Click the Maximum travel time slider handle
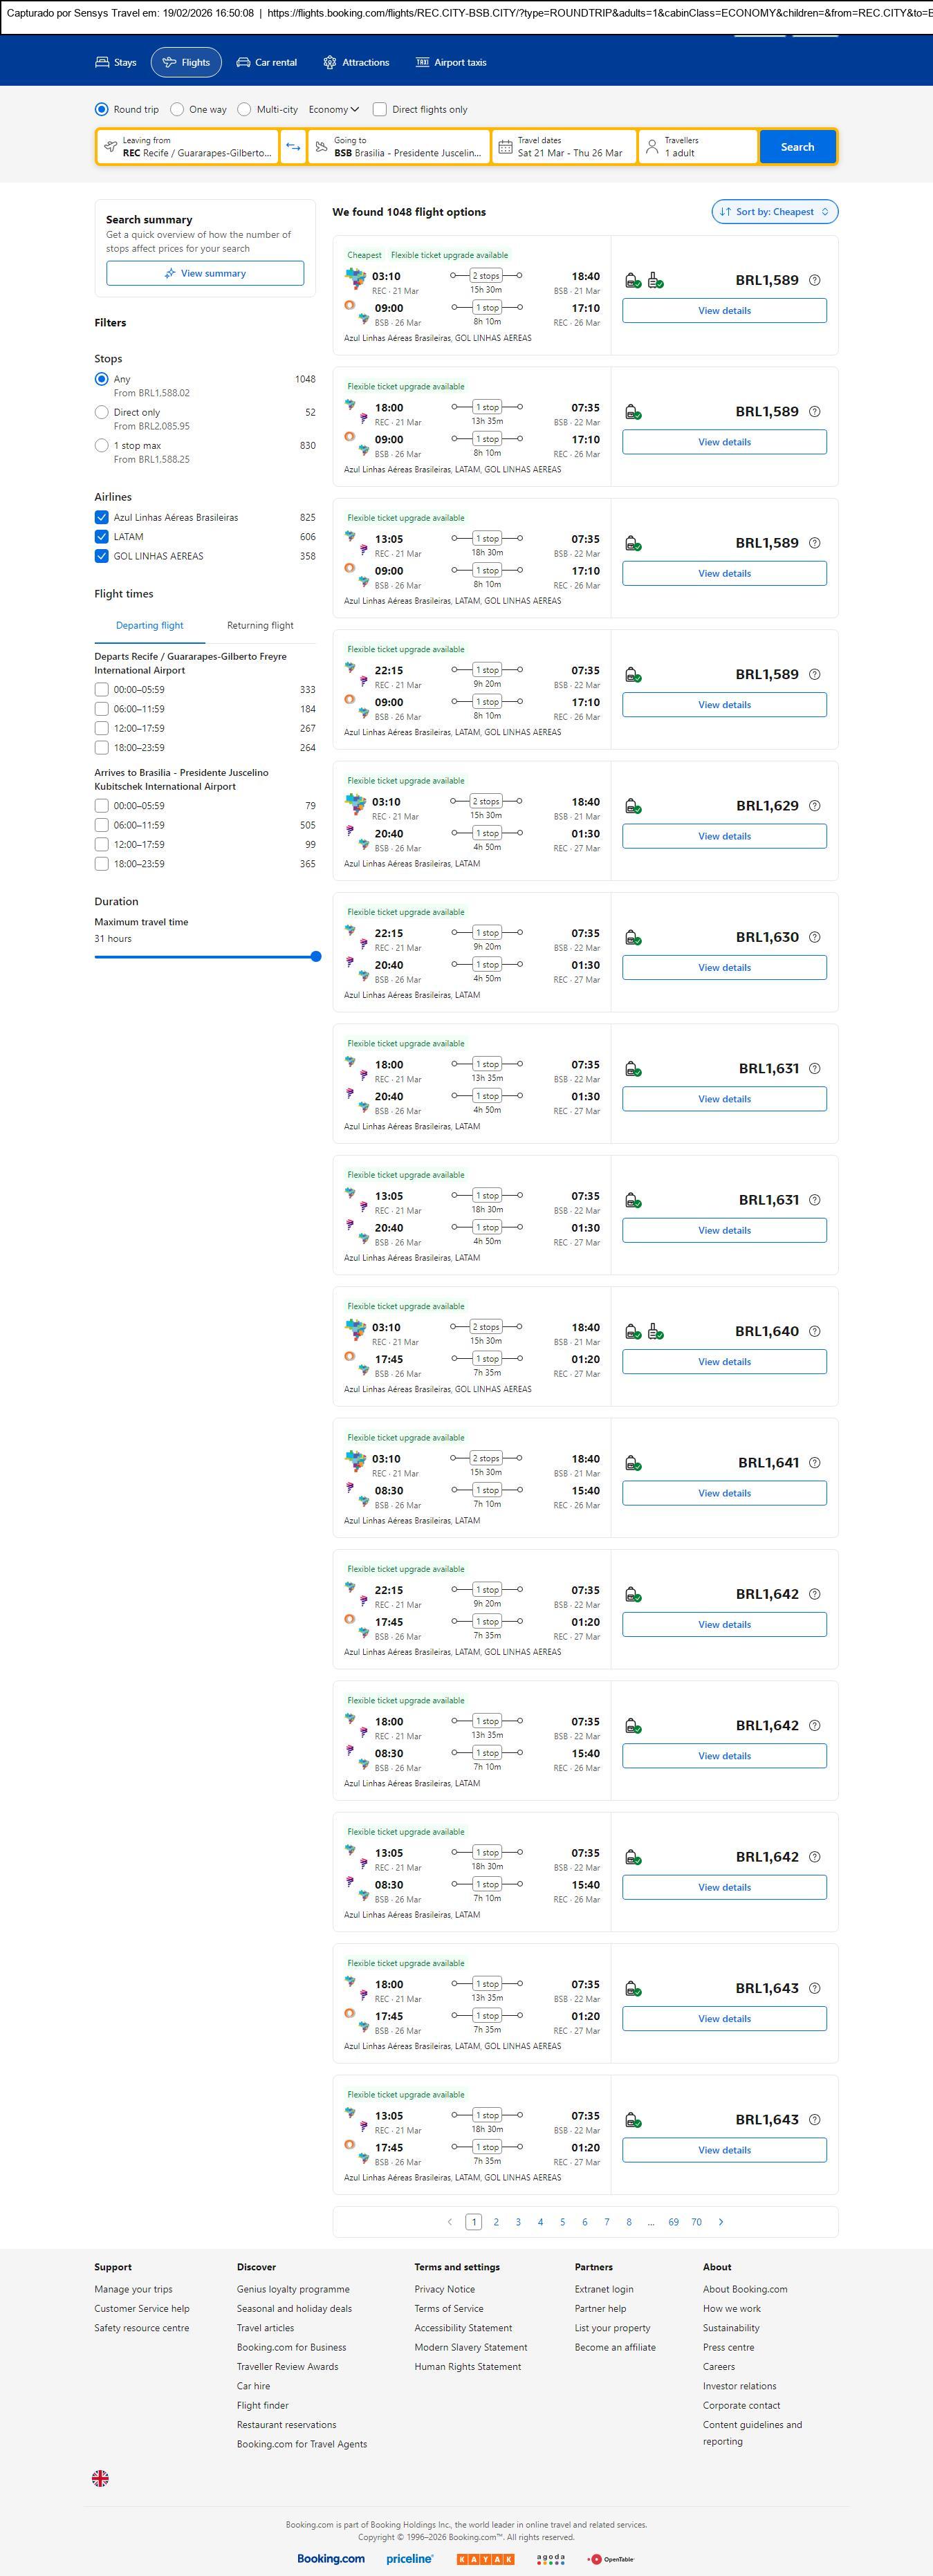Image resolution: width=933 pixels, height=2576 pixels. click(x=316, y=957)
